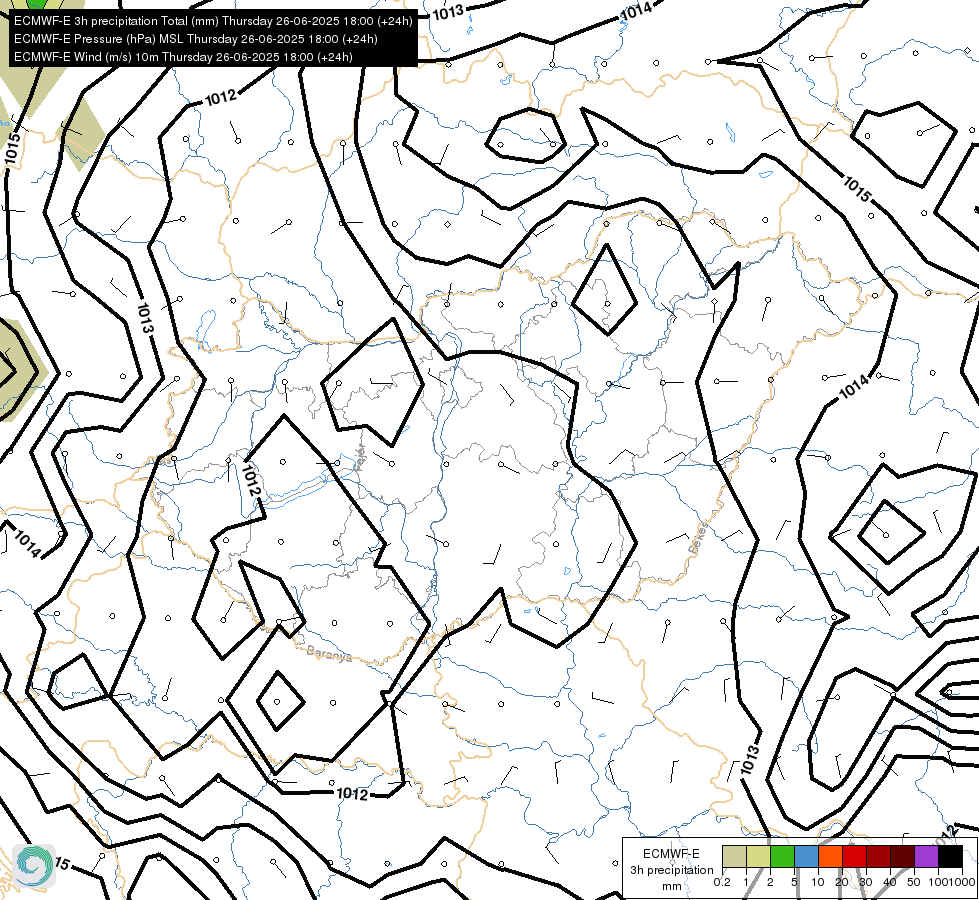The height and width of the screenshot is (900, 979).
Task: Click the 'mm' unit label in legend
Action: 672,886
